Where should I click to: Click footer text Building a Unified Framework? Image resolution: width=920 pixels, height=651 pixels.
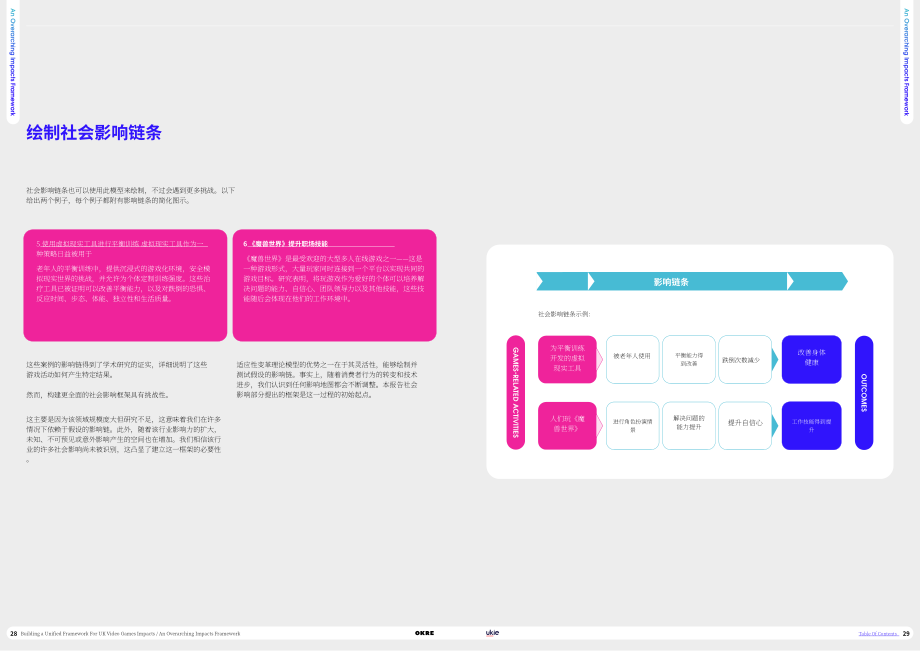[x=130, y=634]
